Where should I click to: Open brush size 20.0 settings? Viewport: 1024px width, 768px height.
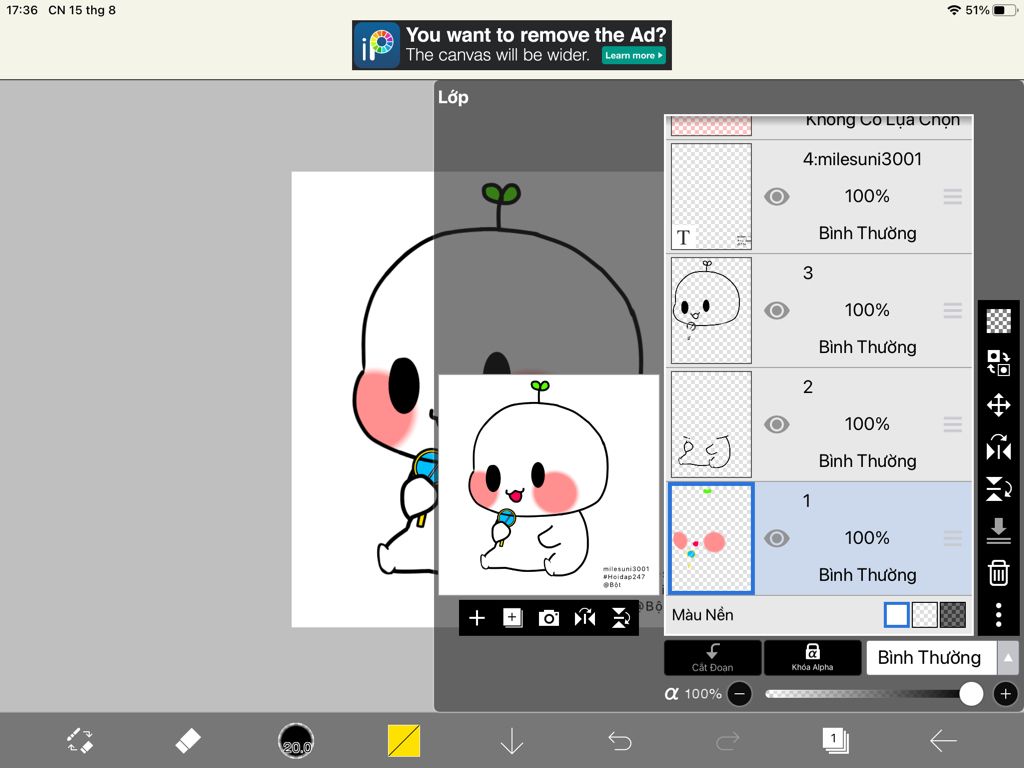coord(296,741)
